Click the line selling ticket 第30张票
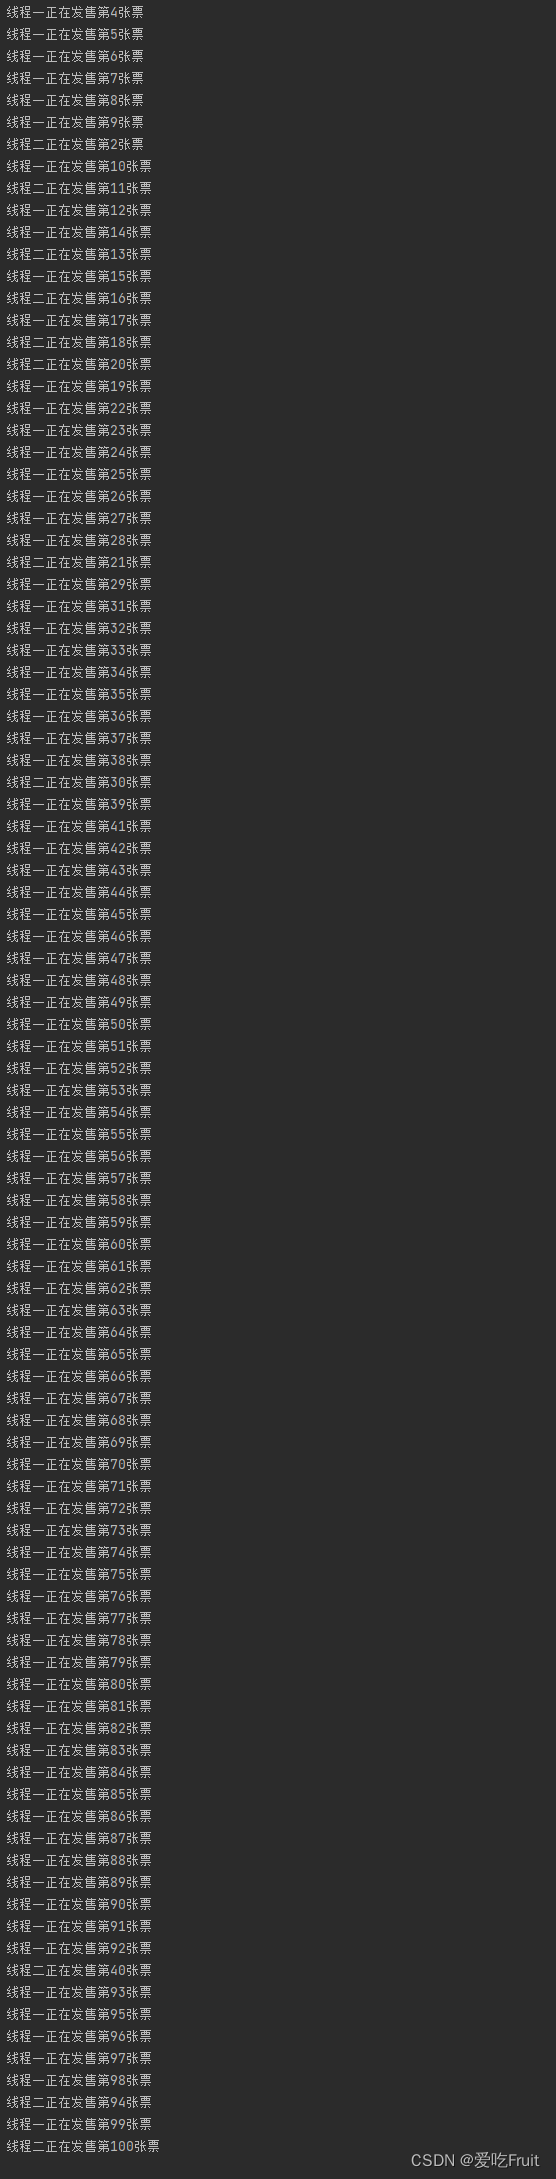The image size is (556, 2179). 79,782
